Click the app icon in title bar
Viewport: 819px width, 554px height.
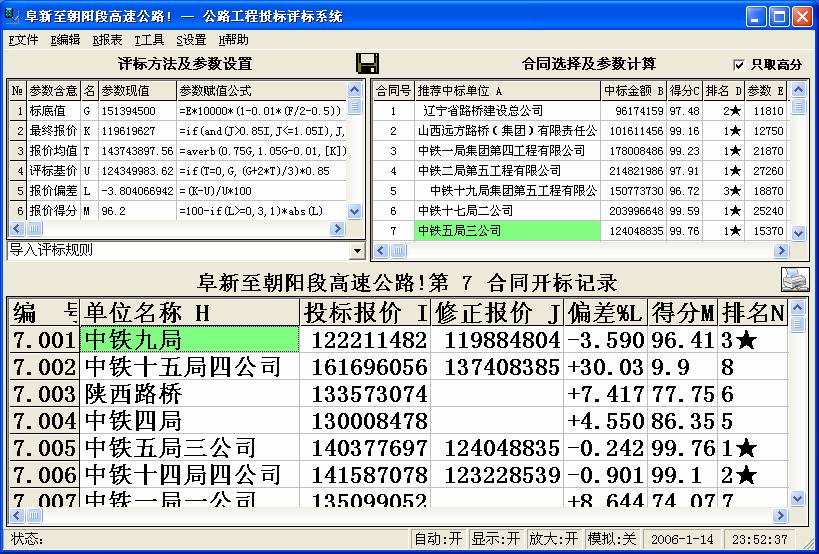pos(11,17)
